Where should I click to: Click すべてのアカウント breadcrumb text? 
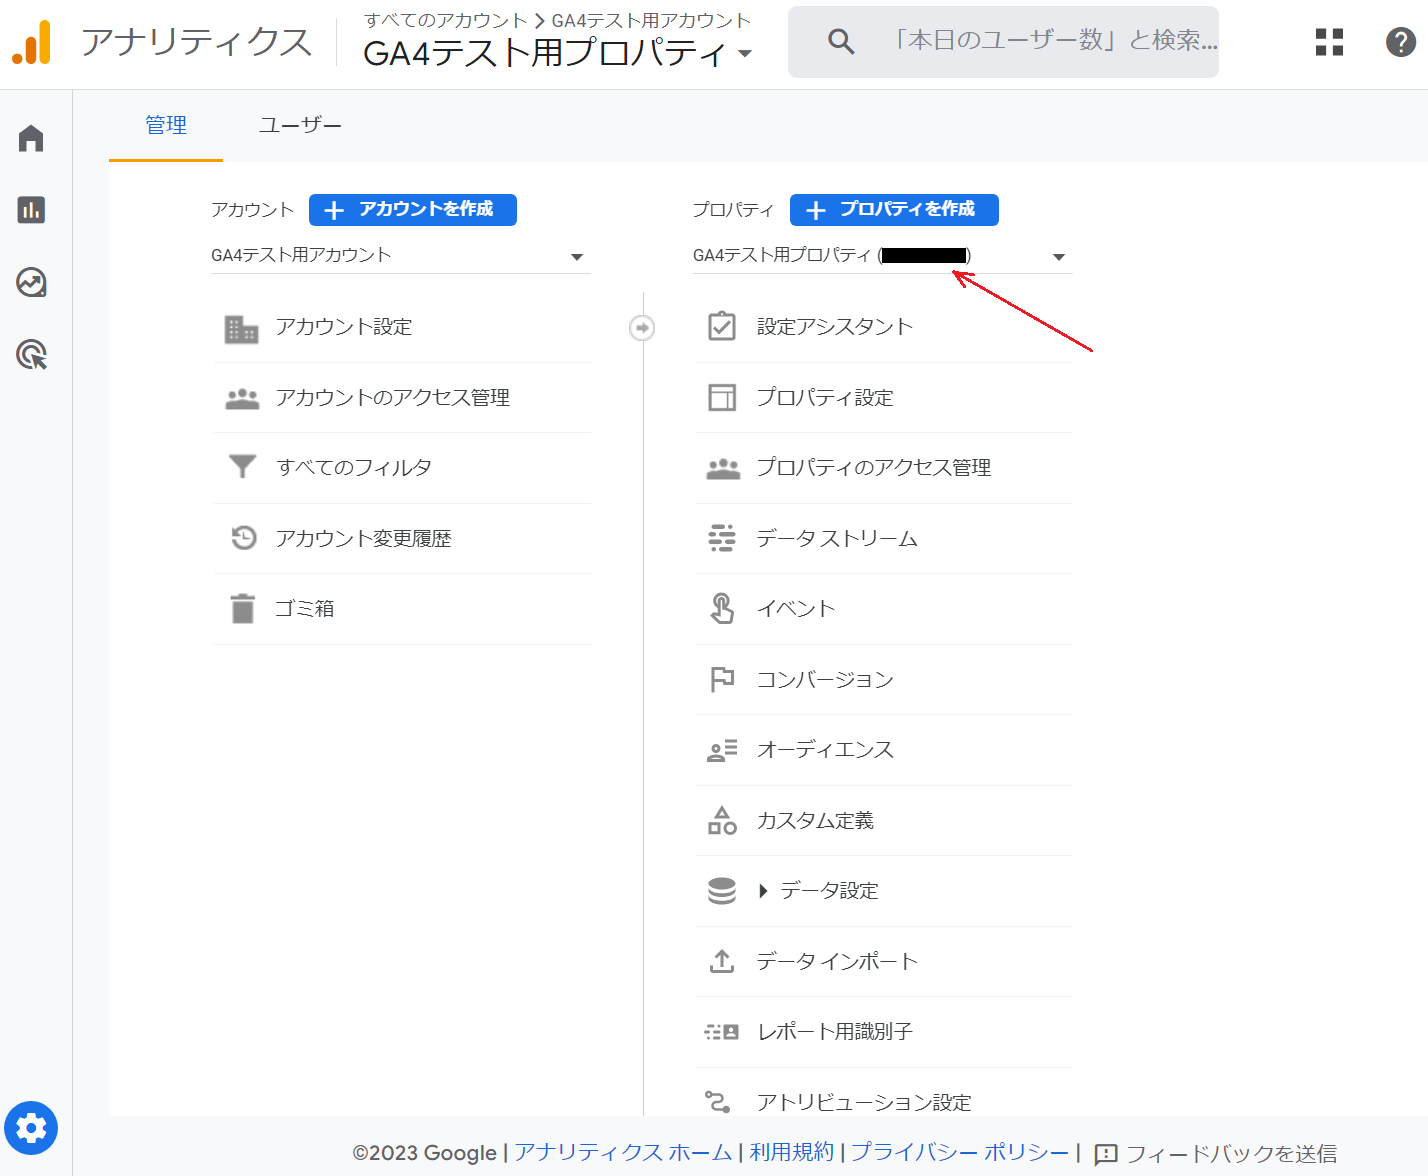[x=445, y=20]
